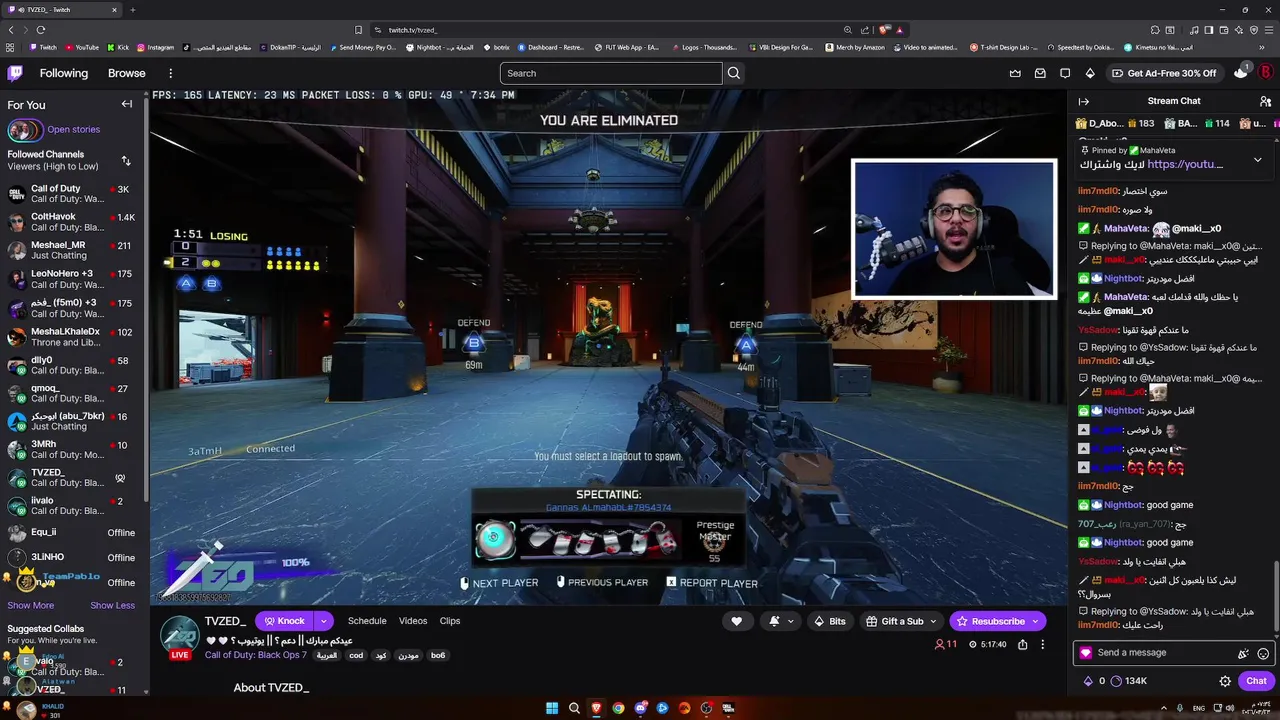Click the chat cheer sparkle icon
This screenshot has width=1280, height=720.
tap(1243, 653)
